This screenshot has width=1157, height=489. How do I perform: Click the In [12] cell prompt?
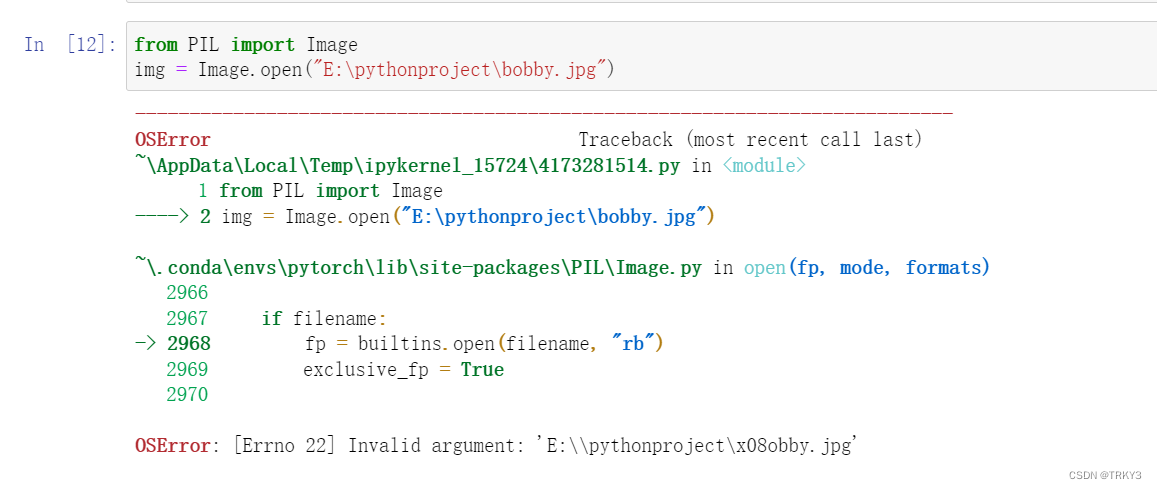(x=70, y=44)
